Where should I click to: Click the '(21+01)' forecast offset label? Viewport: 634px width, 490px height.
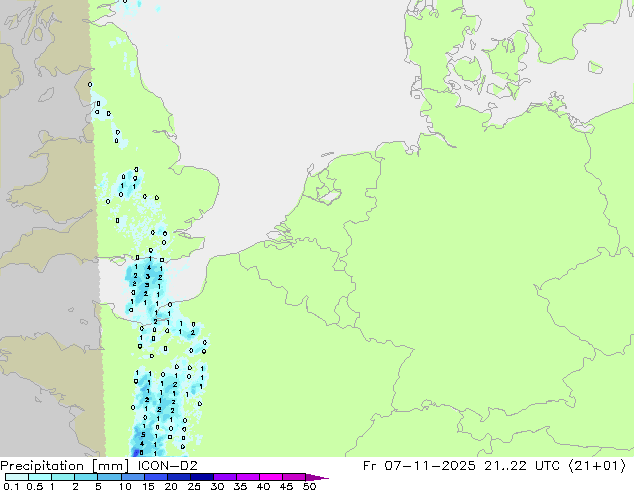597,466
